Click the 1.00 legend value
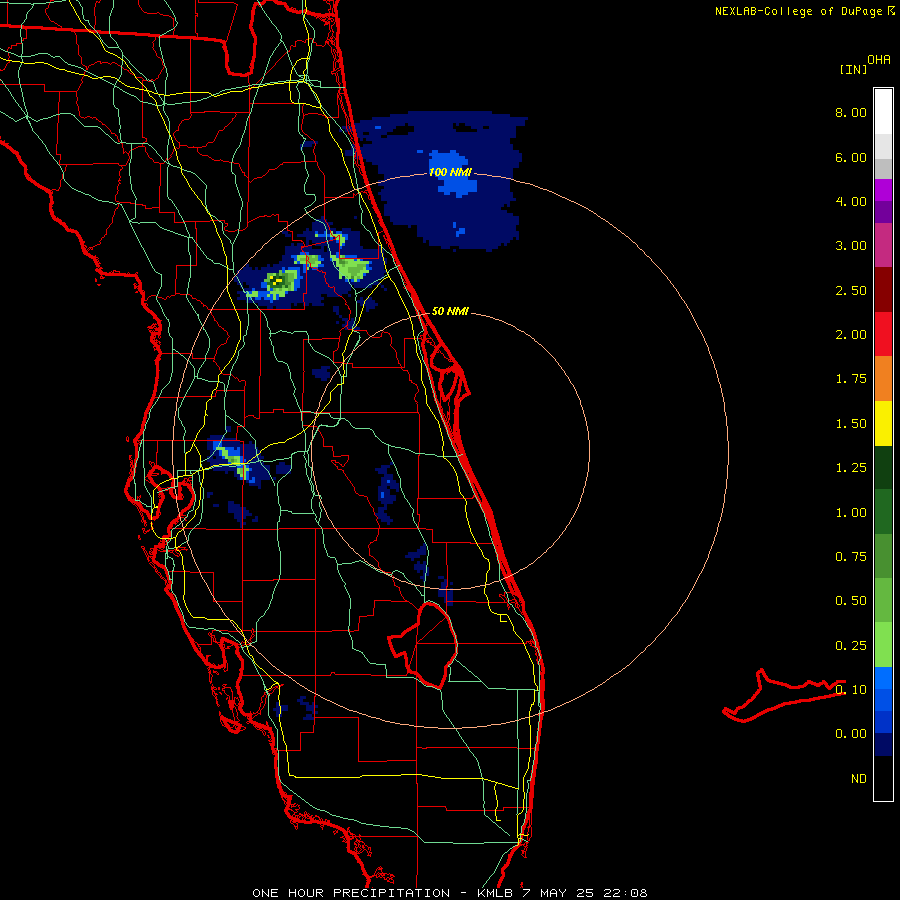Screen dimensions: 900x900 851,513
